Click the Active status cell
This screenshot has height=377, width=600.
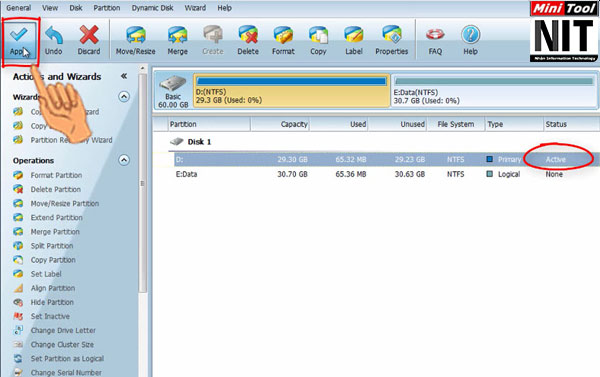556,159
